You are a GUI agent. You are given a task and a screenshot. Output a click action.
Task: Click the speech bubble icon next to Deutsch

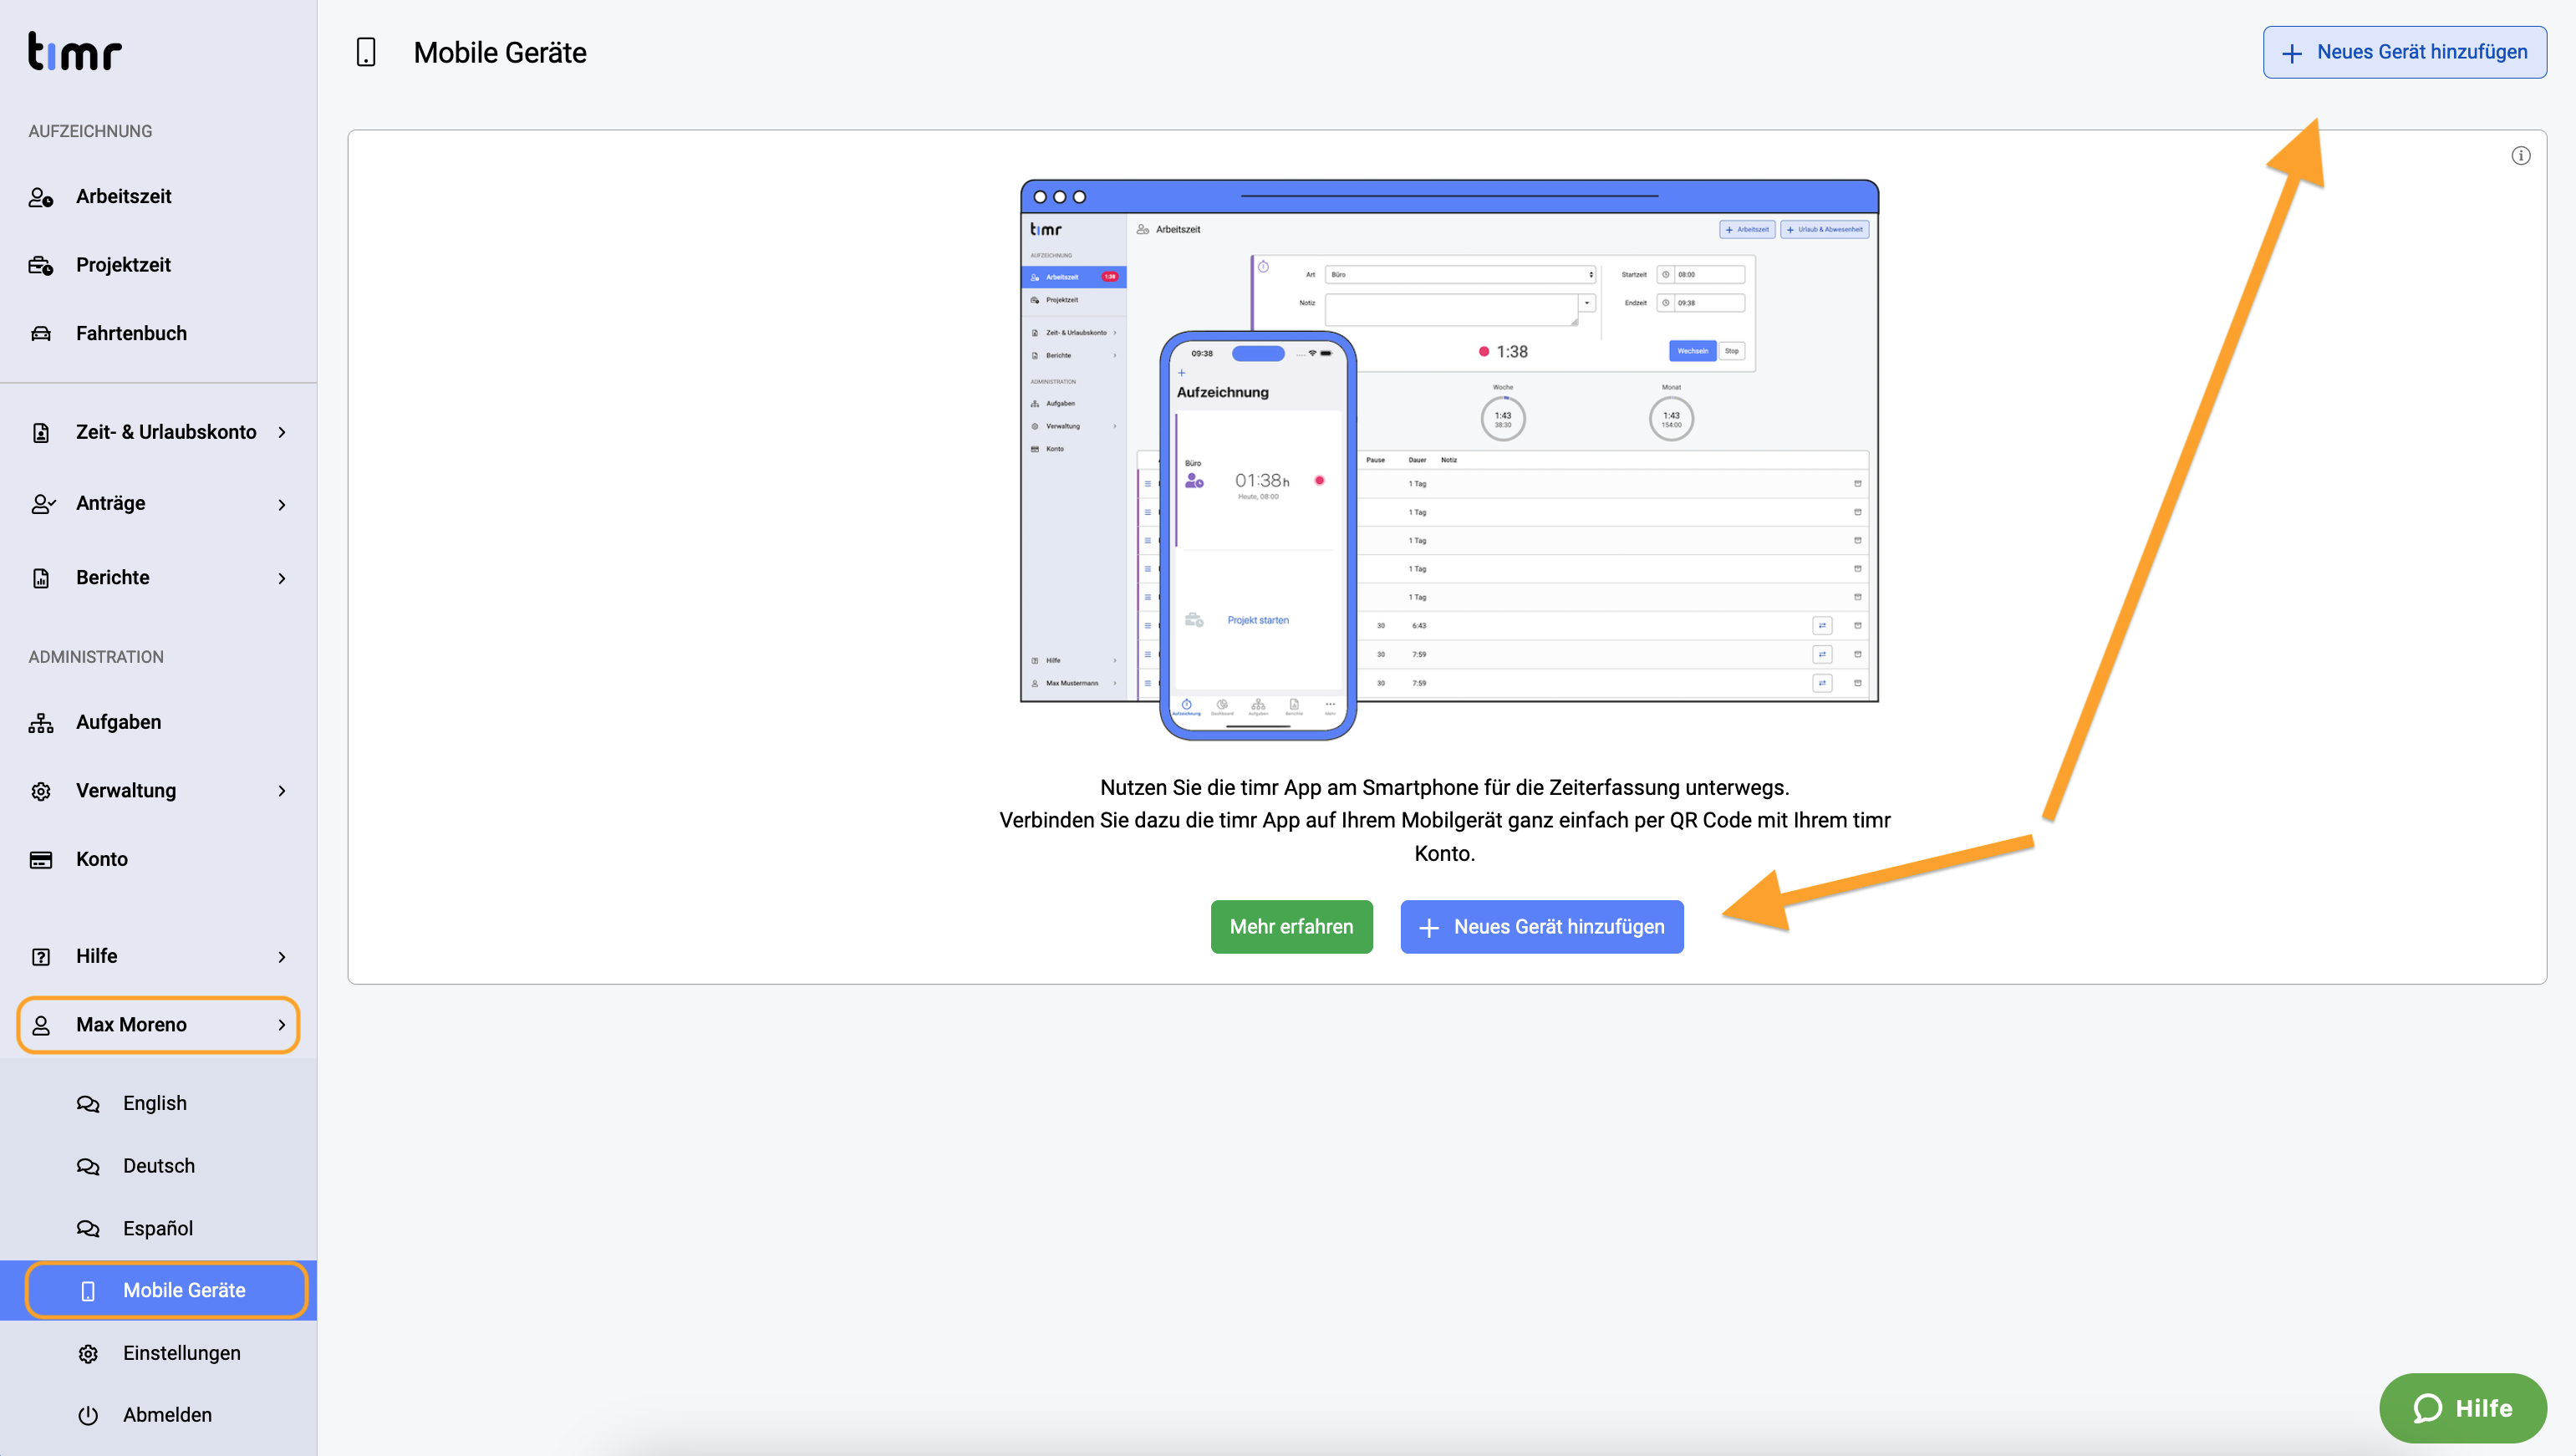[88, 1166]
